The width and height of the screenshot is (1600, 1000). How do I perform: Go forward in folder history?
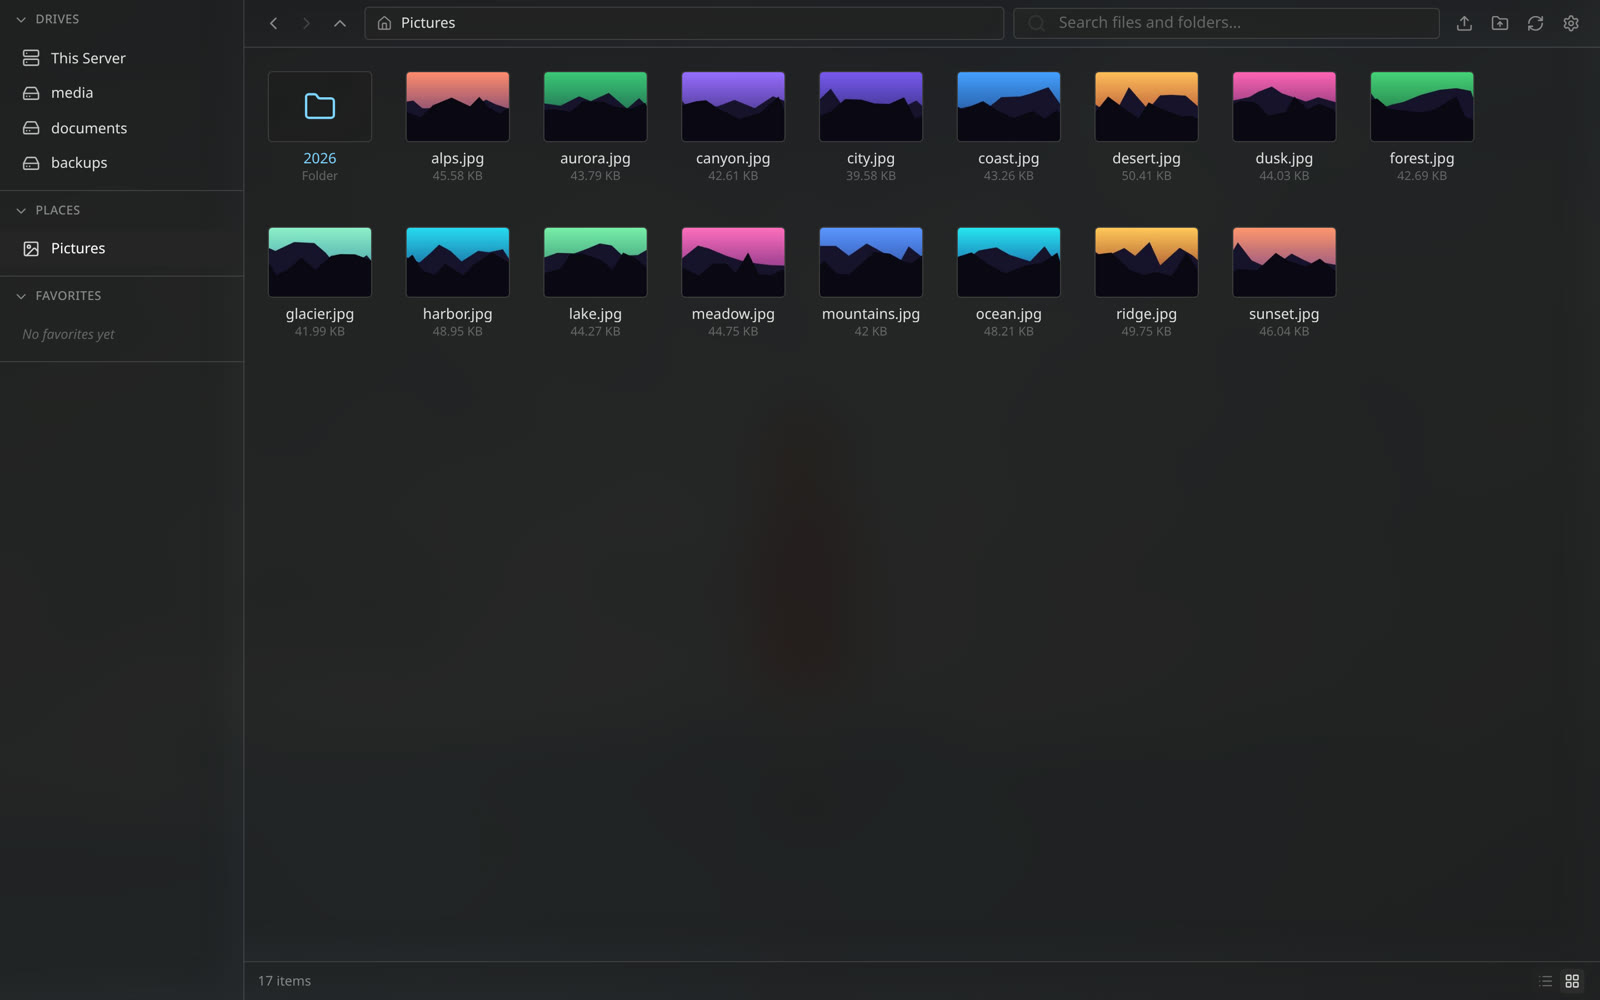[x=306, y=23]
